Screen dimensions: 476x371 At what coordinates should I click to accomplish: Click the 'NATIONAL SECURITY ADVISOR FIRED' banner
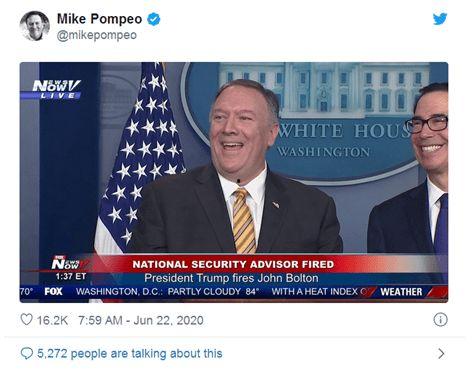pyautogui.click(x=233, y=264)
